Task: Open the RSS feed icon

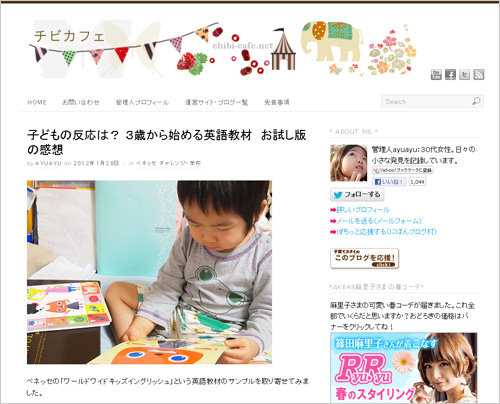Action: 479,74
